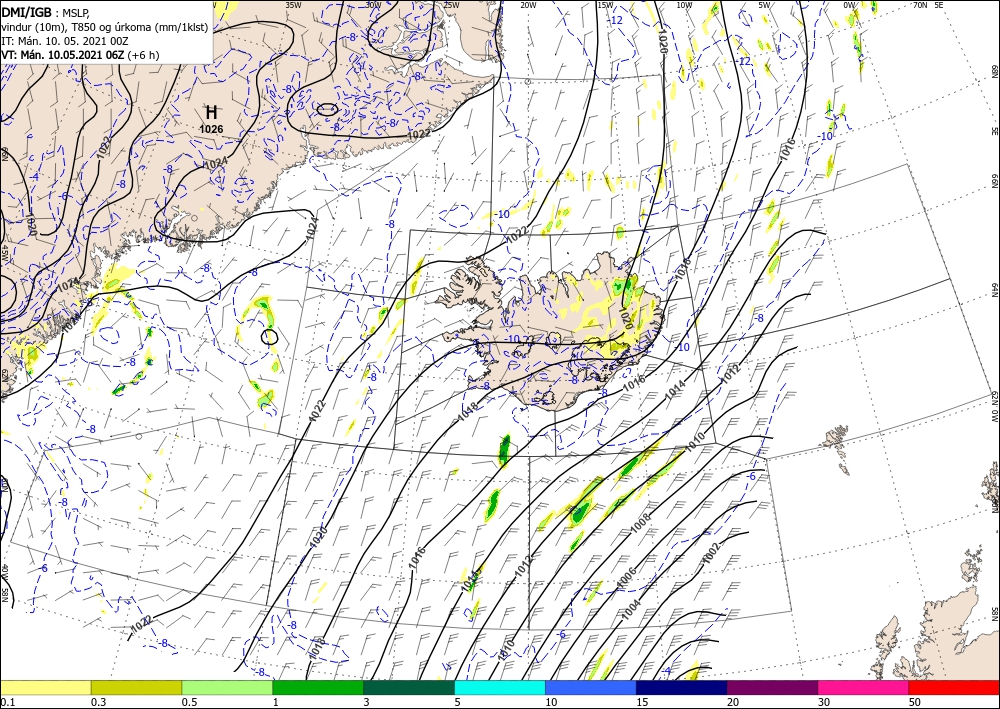1000x709 pixels.
Task: Click the legend value '0.3'
Action: click(98, 702)
